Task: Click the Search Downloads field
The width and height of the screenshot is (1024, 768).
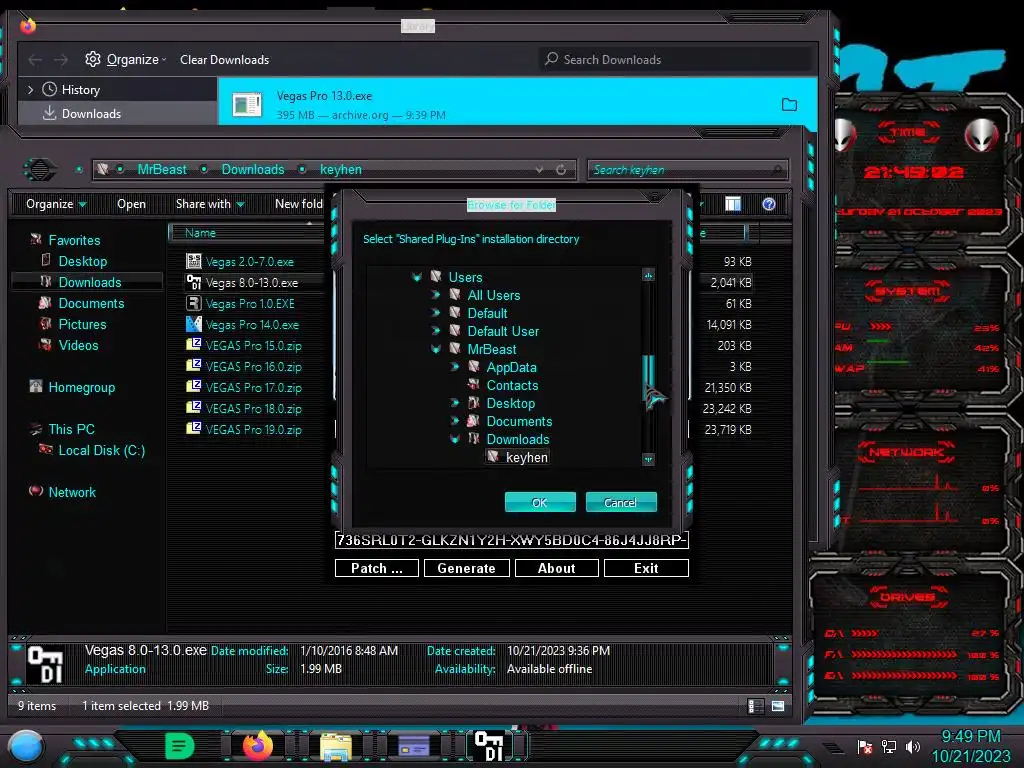Action: (677, 59)
